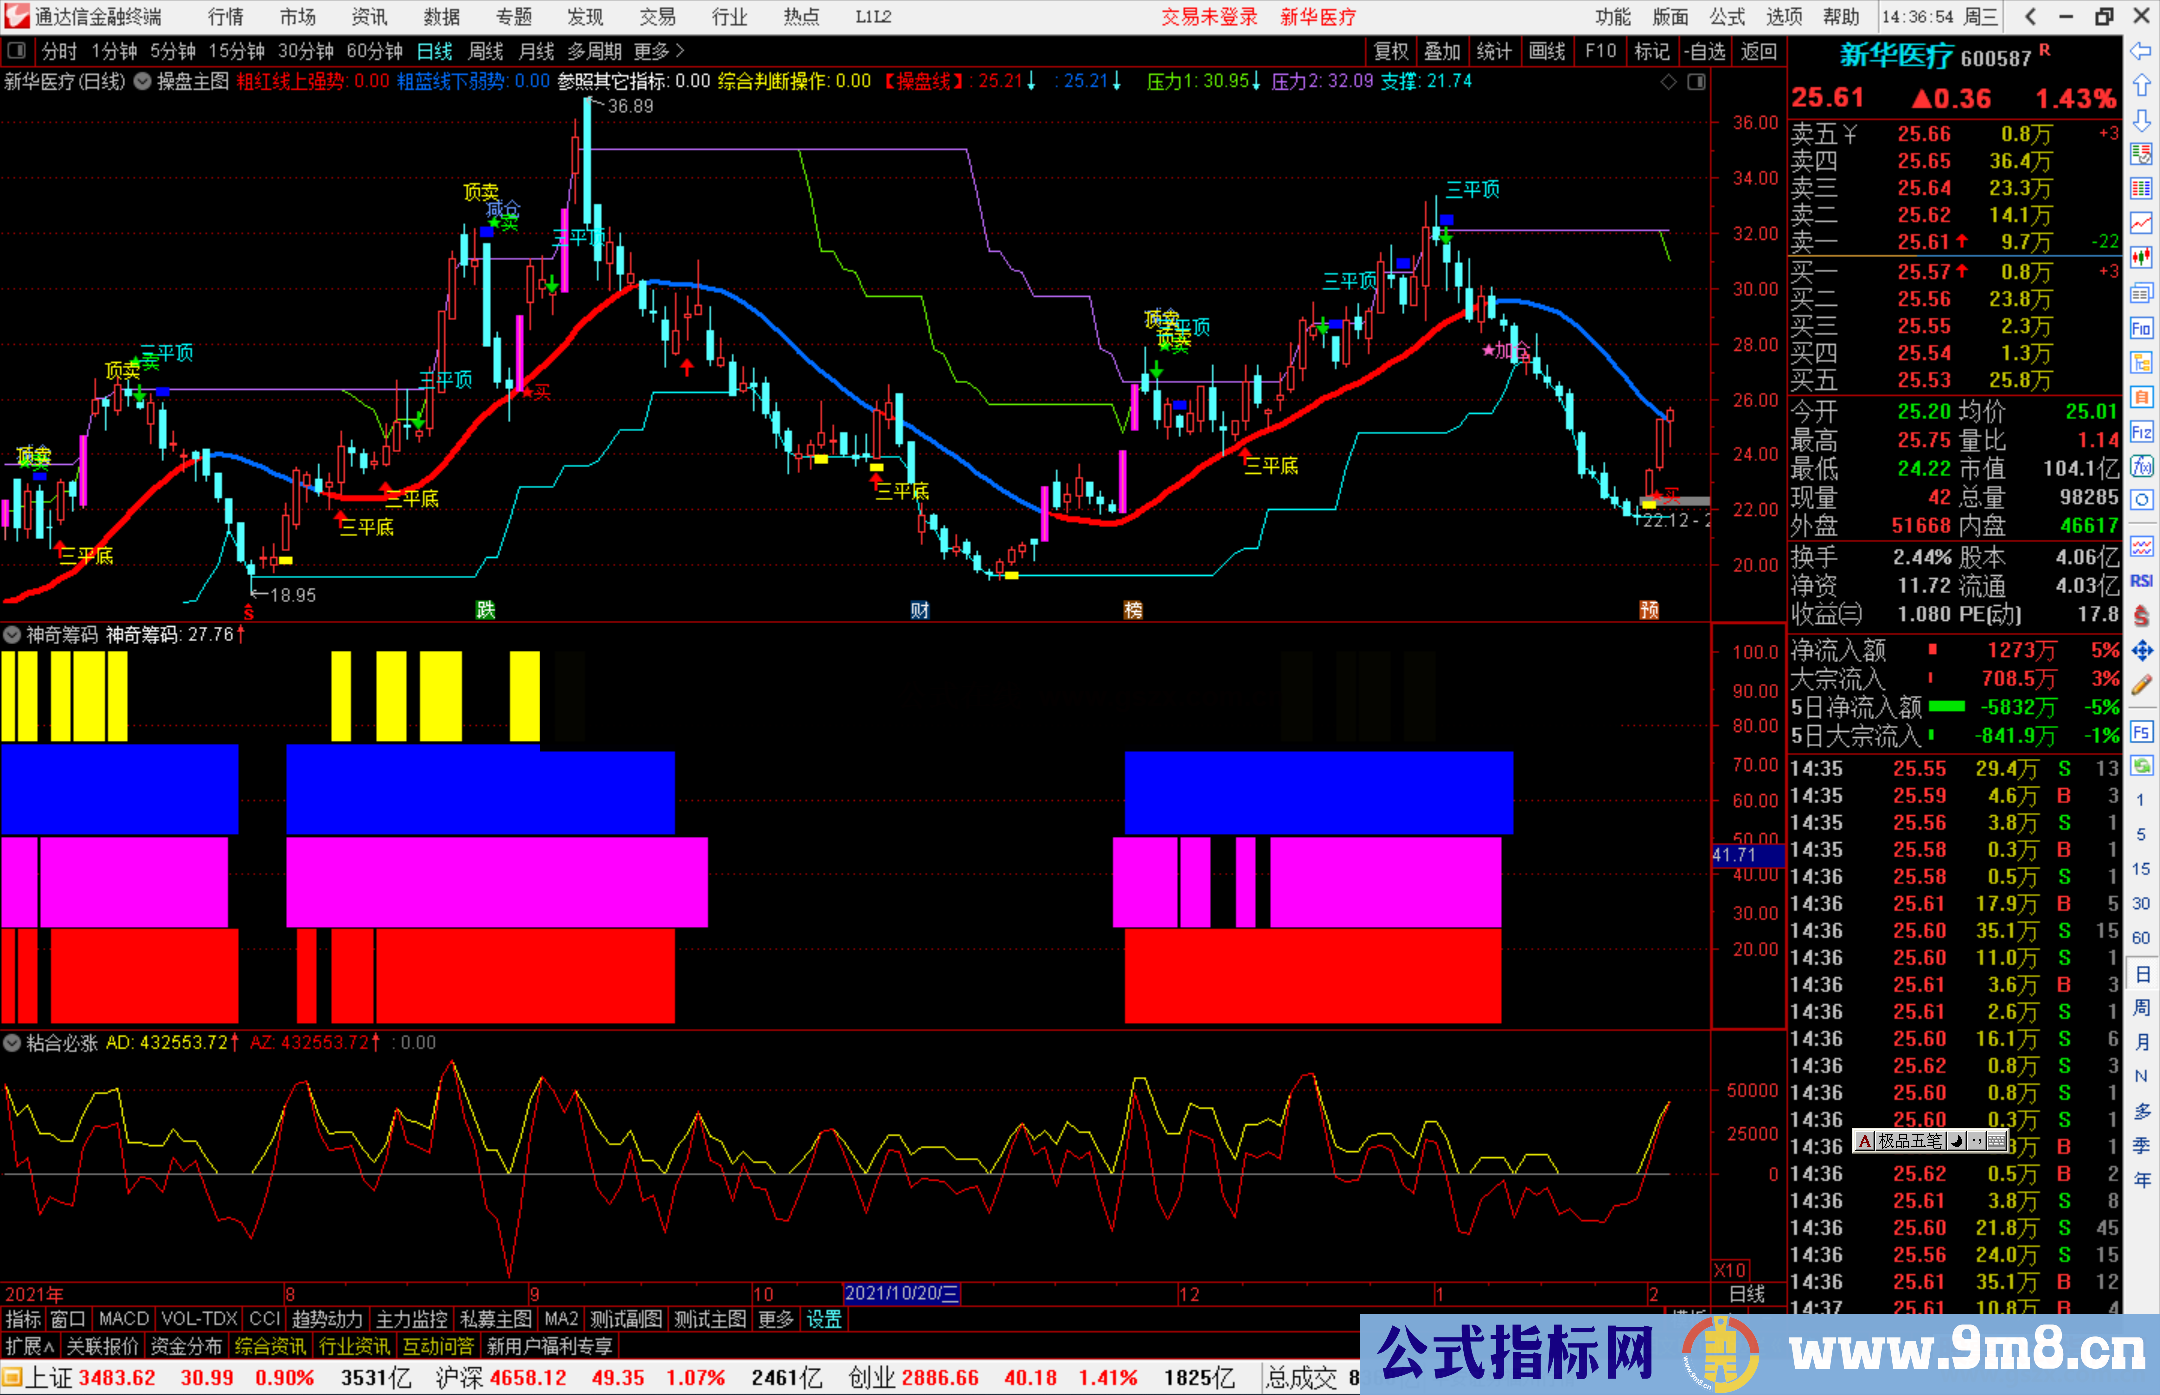Click the f(x) formula sidebar icon

click(2141, 466)
